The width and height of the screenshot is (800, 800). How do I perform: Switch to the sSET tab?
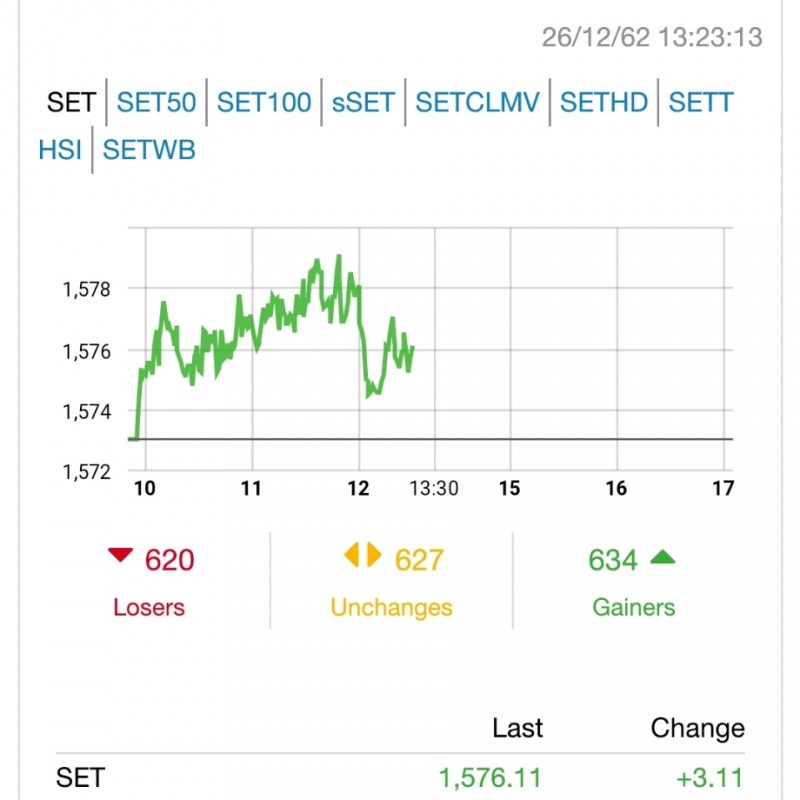tap(363, 102)
